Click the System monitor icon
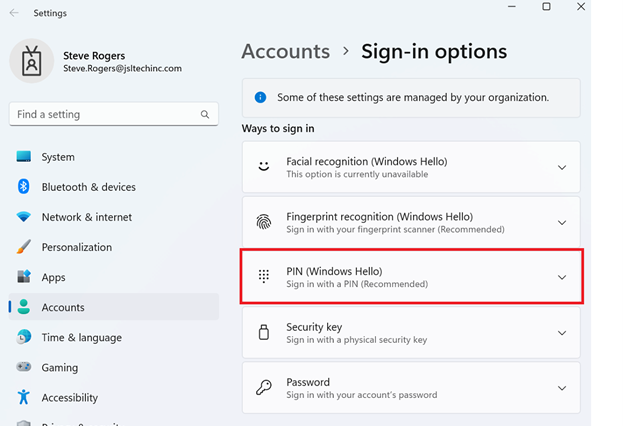Viewport: 623px width, 426px height. click(24, 157)
